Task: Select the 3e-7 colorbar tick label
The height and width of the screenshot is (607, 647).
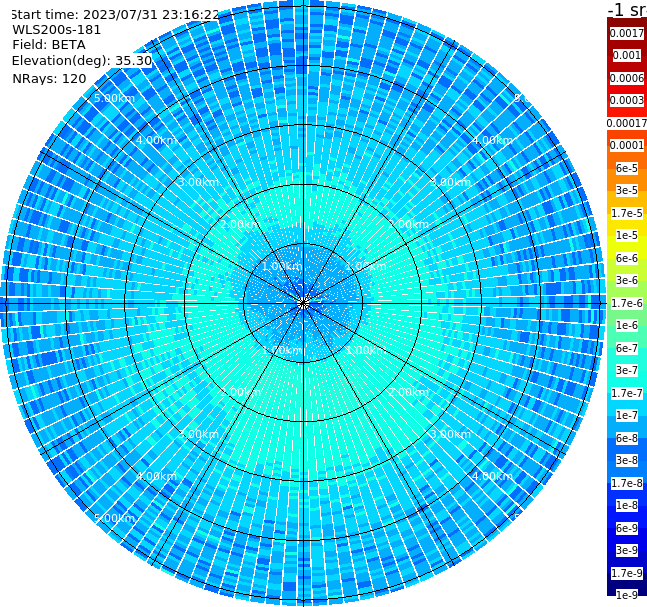Action: click(627, 370)
